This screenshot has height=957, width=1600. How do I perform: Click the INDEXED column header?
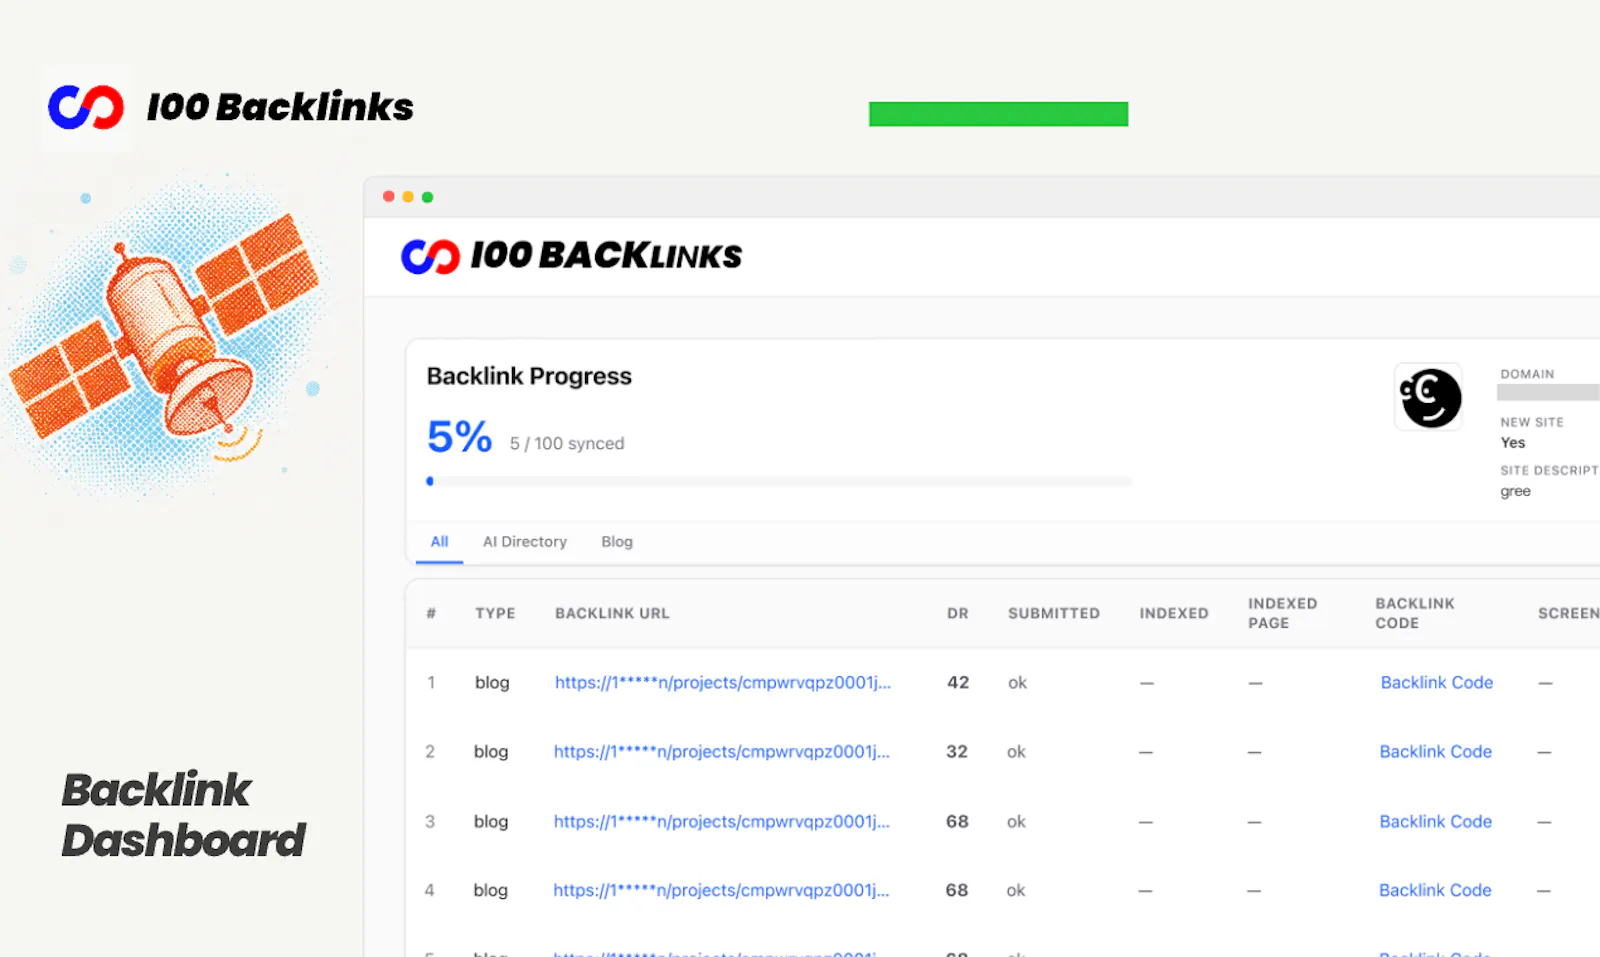pyautogui.click(x=1174, y=614)
